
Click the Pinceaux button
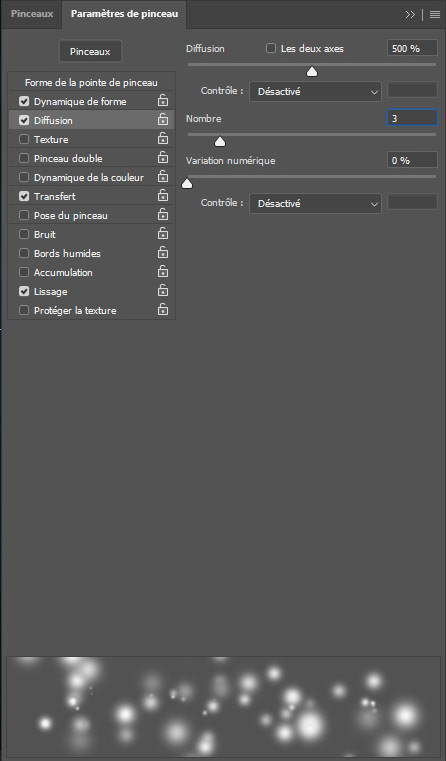[x=90, y=51]
